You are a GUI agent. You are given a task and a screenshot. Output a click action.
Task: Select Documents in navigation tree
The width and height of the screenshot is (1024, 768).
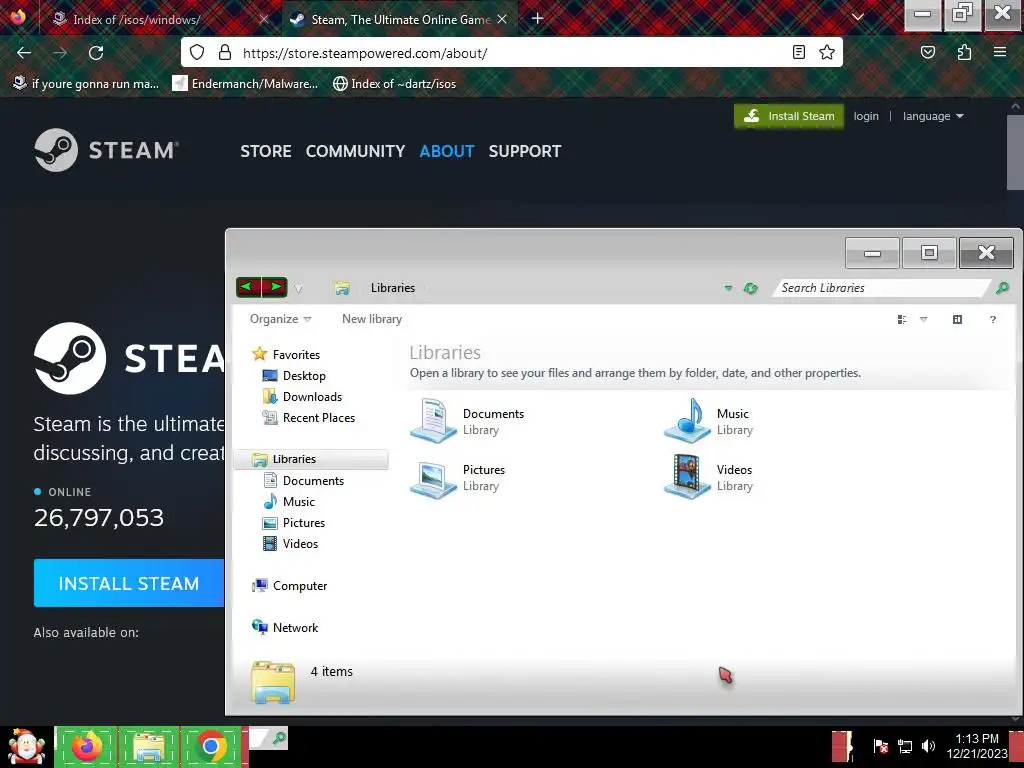click(x=304, y=481)
